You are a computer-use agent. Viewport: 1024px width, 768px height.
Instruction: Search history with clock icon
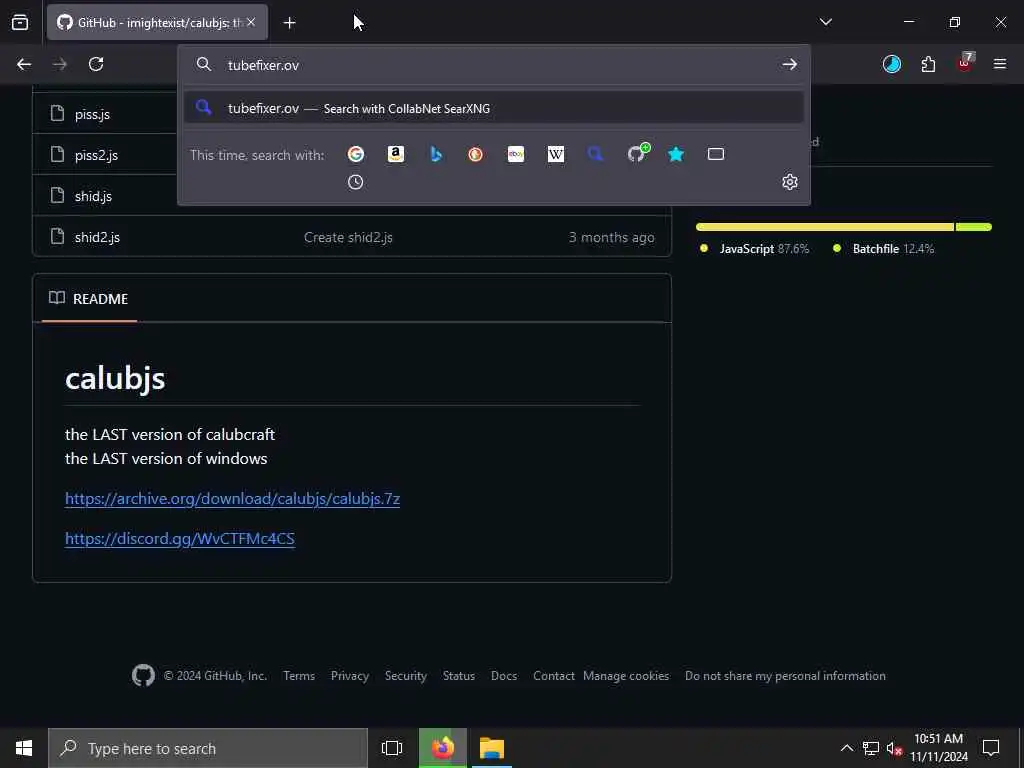tap(355, 182)
